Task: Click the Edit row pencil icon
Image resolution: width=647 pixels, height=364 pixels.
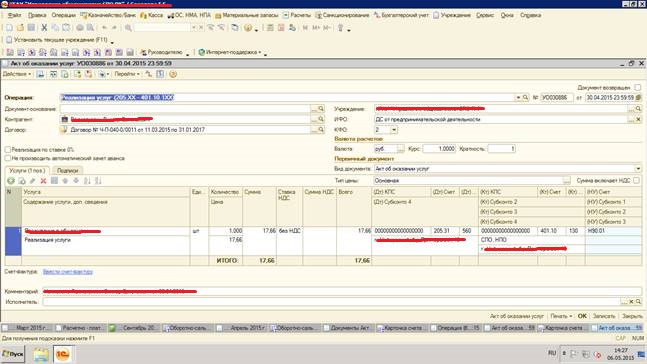Action: click(x=33, y=181)
